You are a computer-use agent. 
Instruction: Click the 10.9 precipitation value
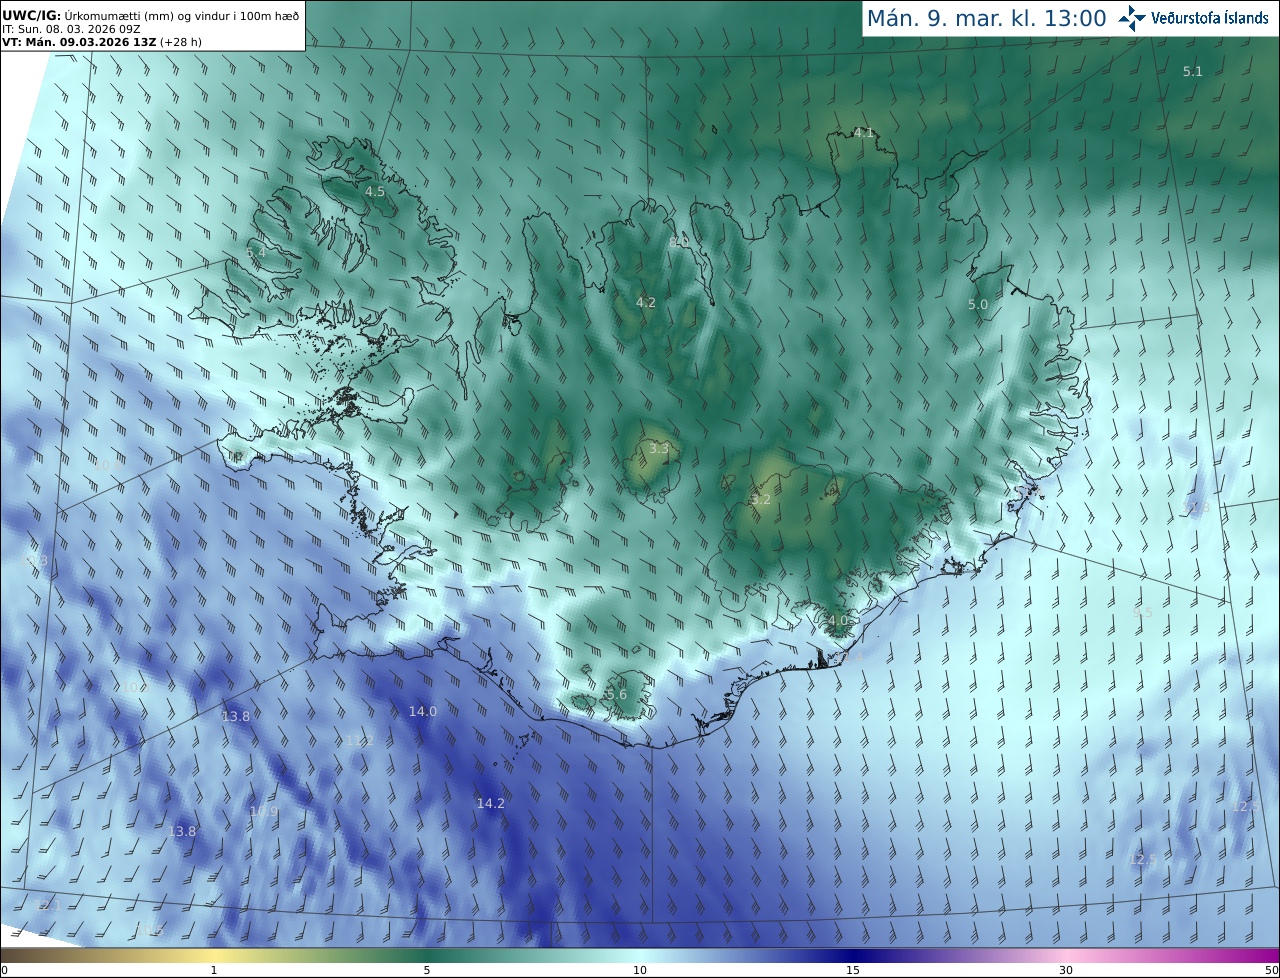tap(264, 811)
